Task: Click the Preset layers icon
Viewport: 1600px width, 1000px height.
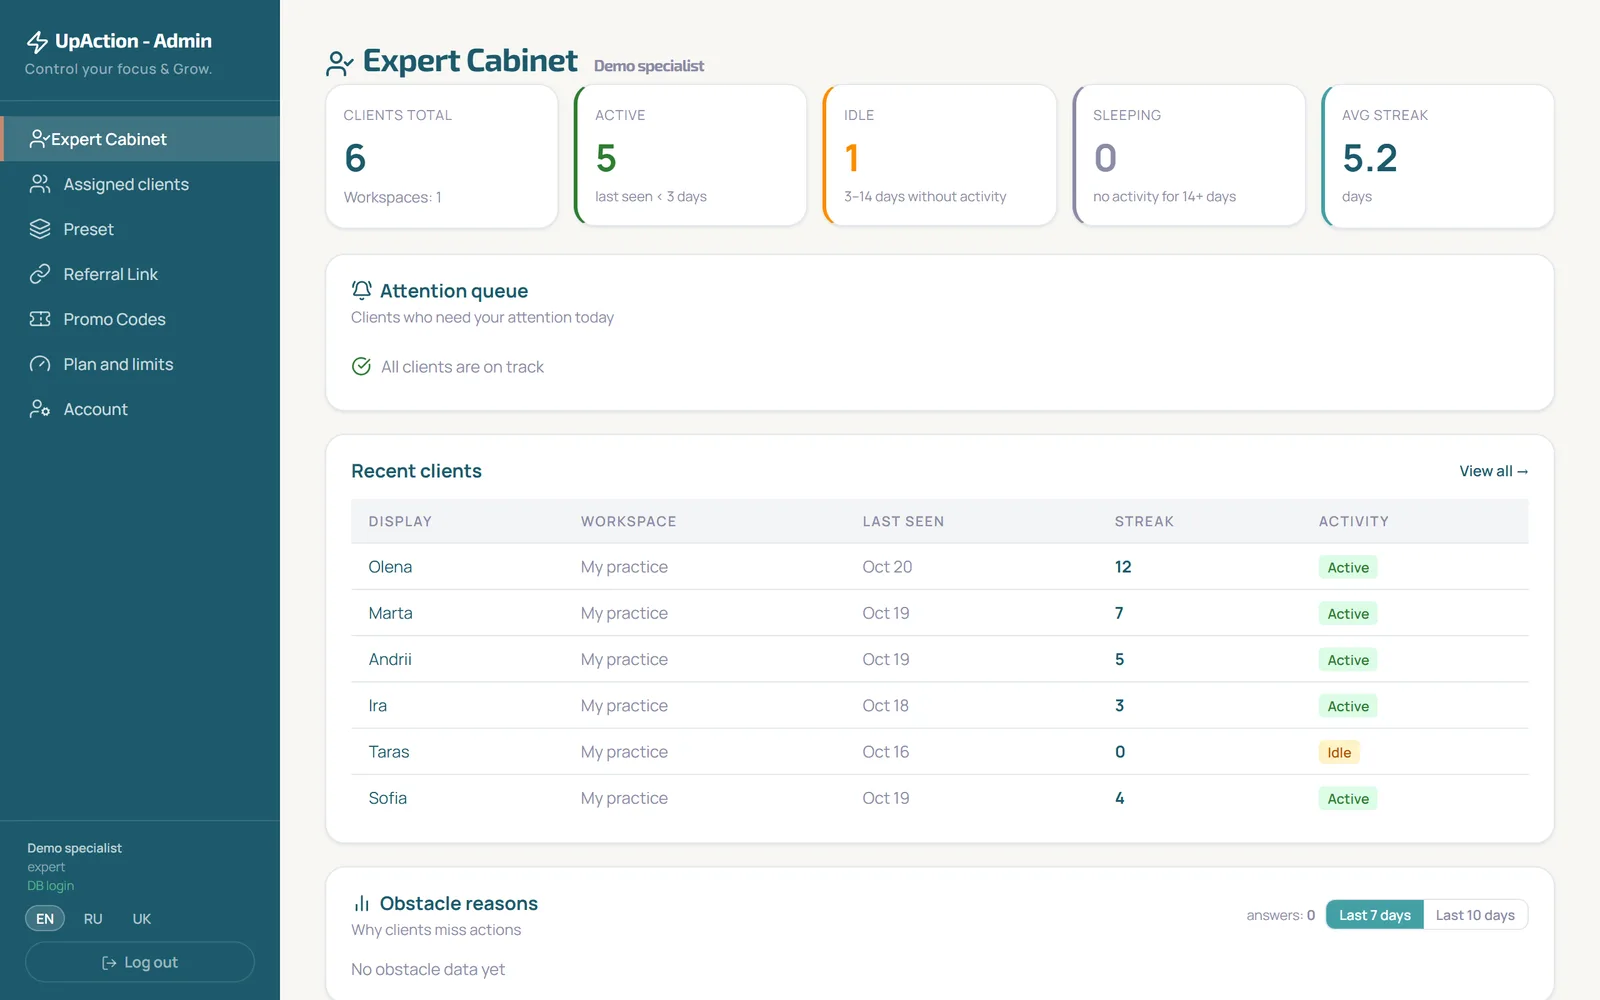Action: (40, 229)
